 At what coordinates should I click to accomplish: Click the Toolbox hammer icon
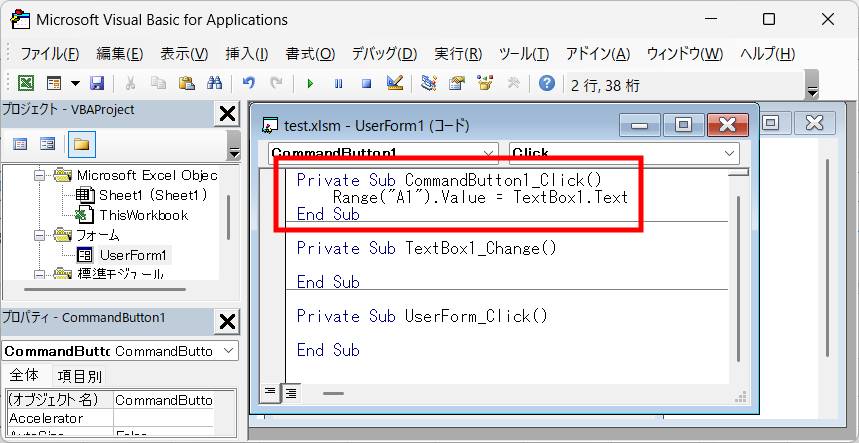(513, 84)
